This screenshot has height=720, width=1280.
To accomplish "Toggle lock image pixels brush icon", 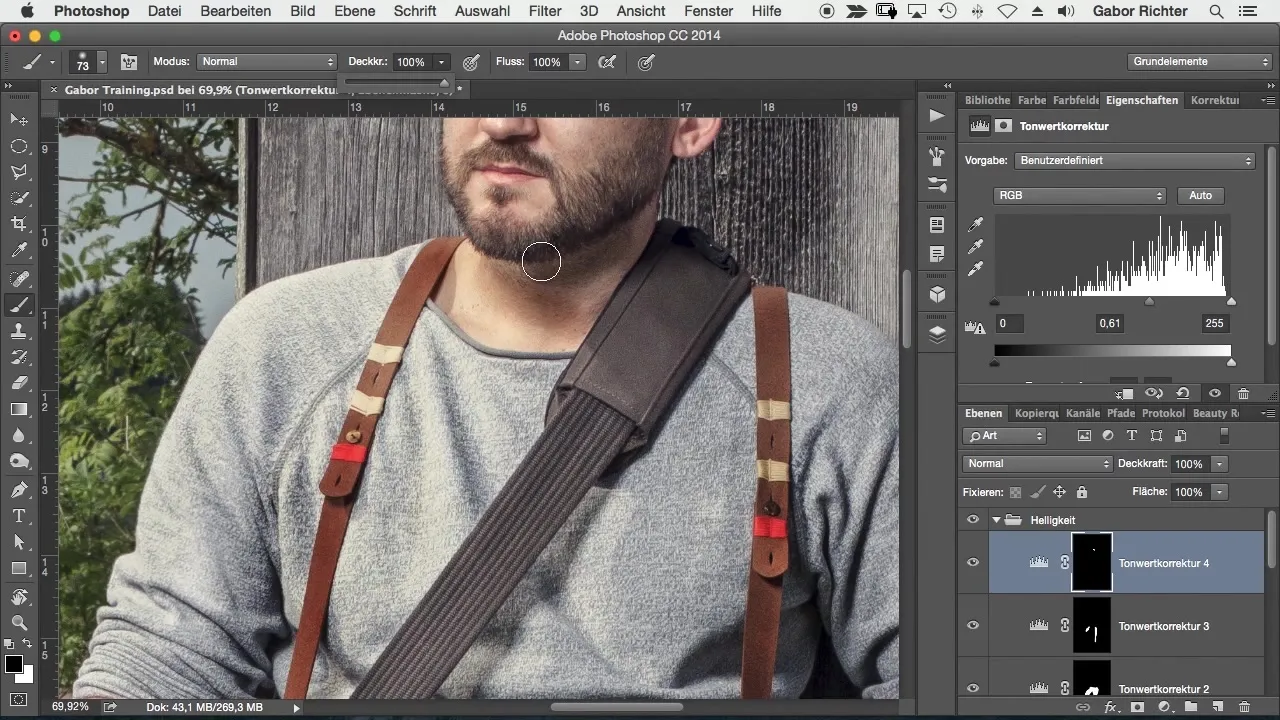I will [1038, 492].
